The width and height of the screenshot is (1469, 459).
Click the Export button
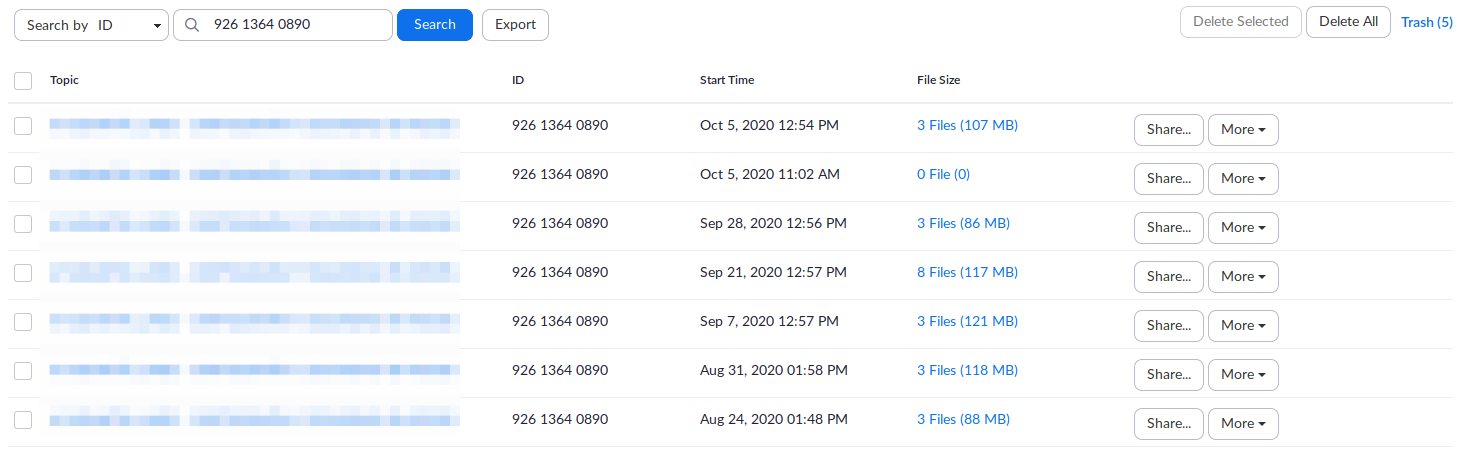tap(515, 25)
